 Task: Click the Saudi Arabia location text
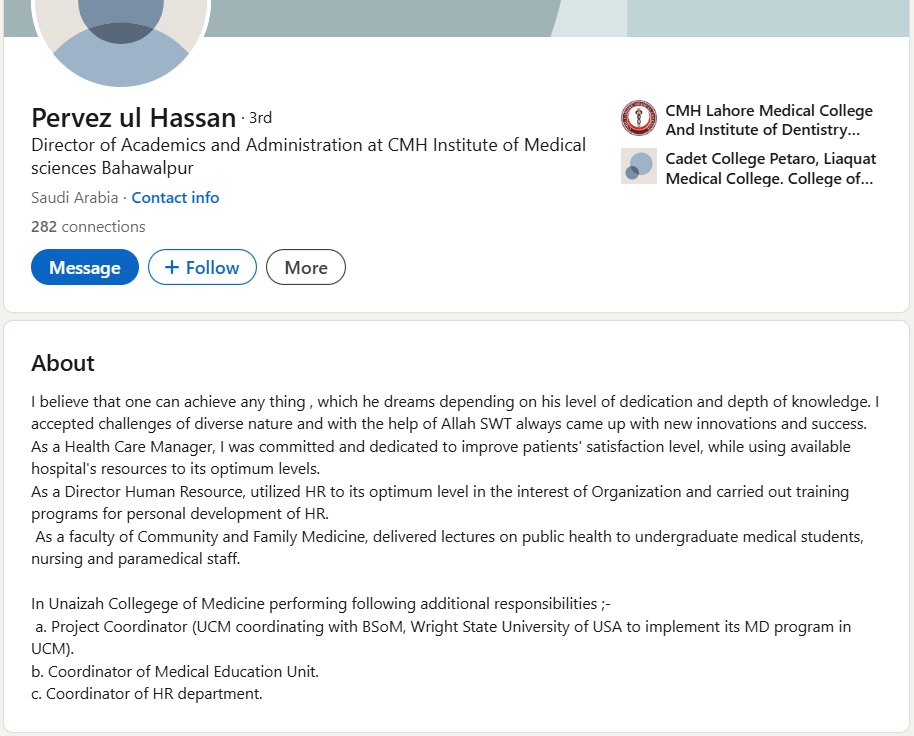click(x=72, y=197)
